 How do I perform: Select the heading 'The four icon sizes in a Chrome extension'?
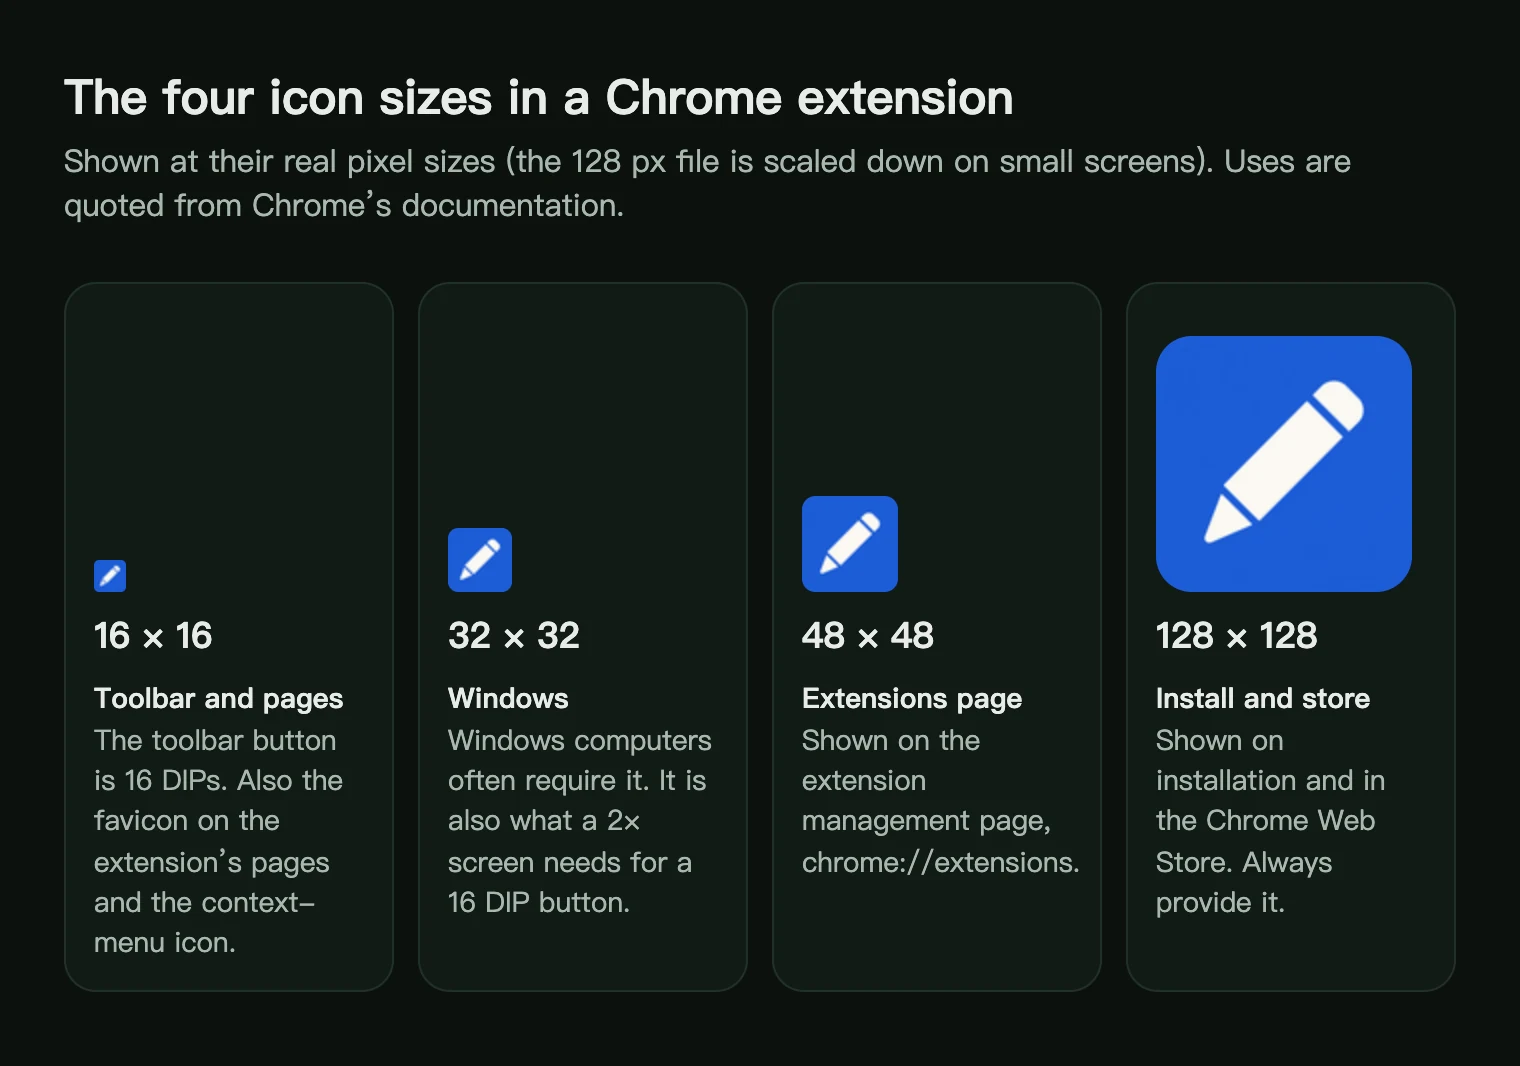coord(539,98)
